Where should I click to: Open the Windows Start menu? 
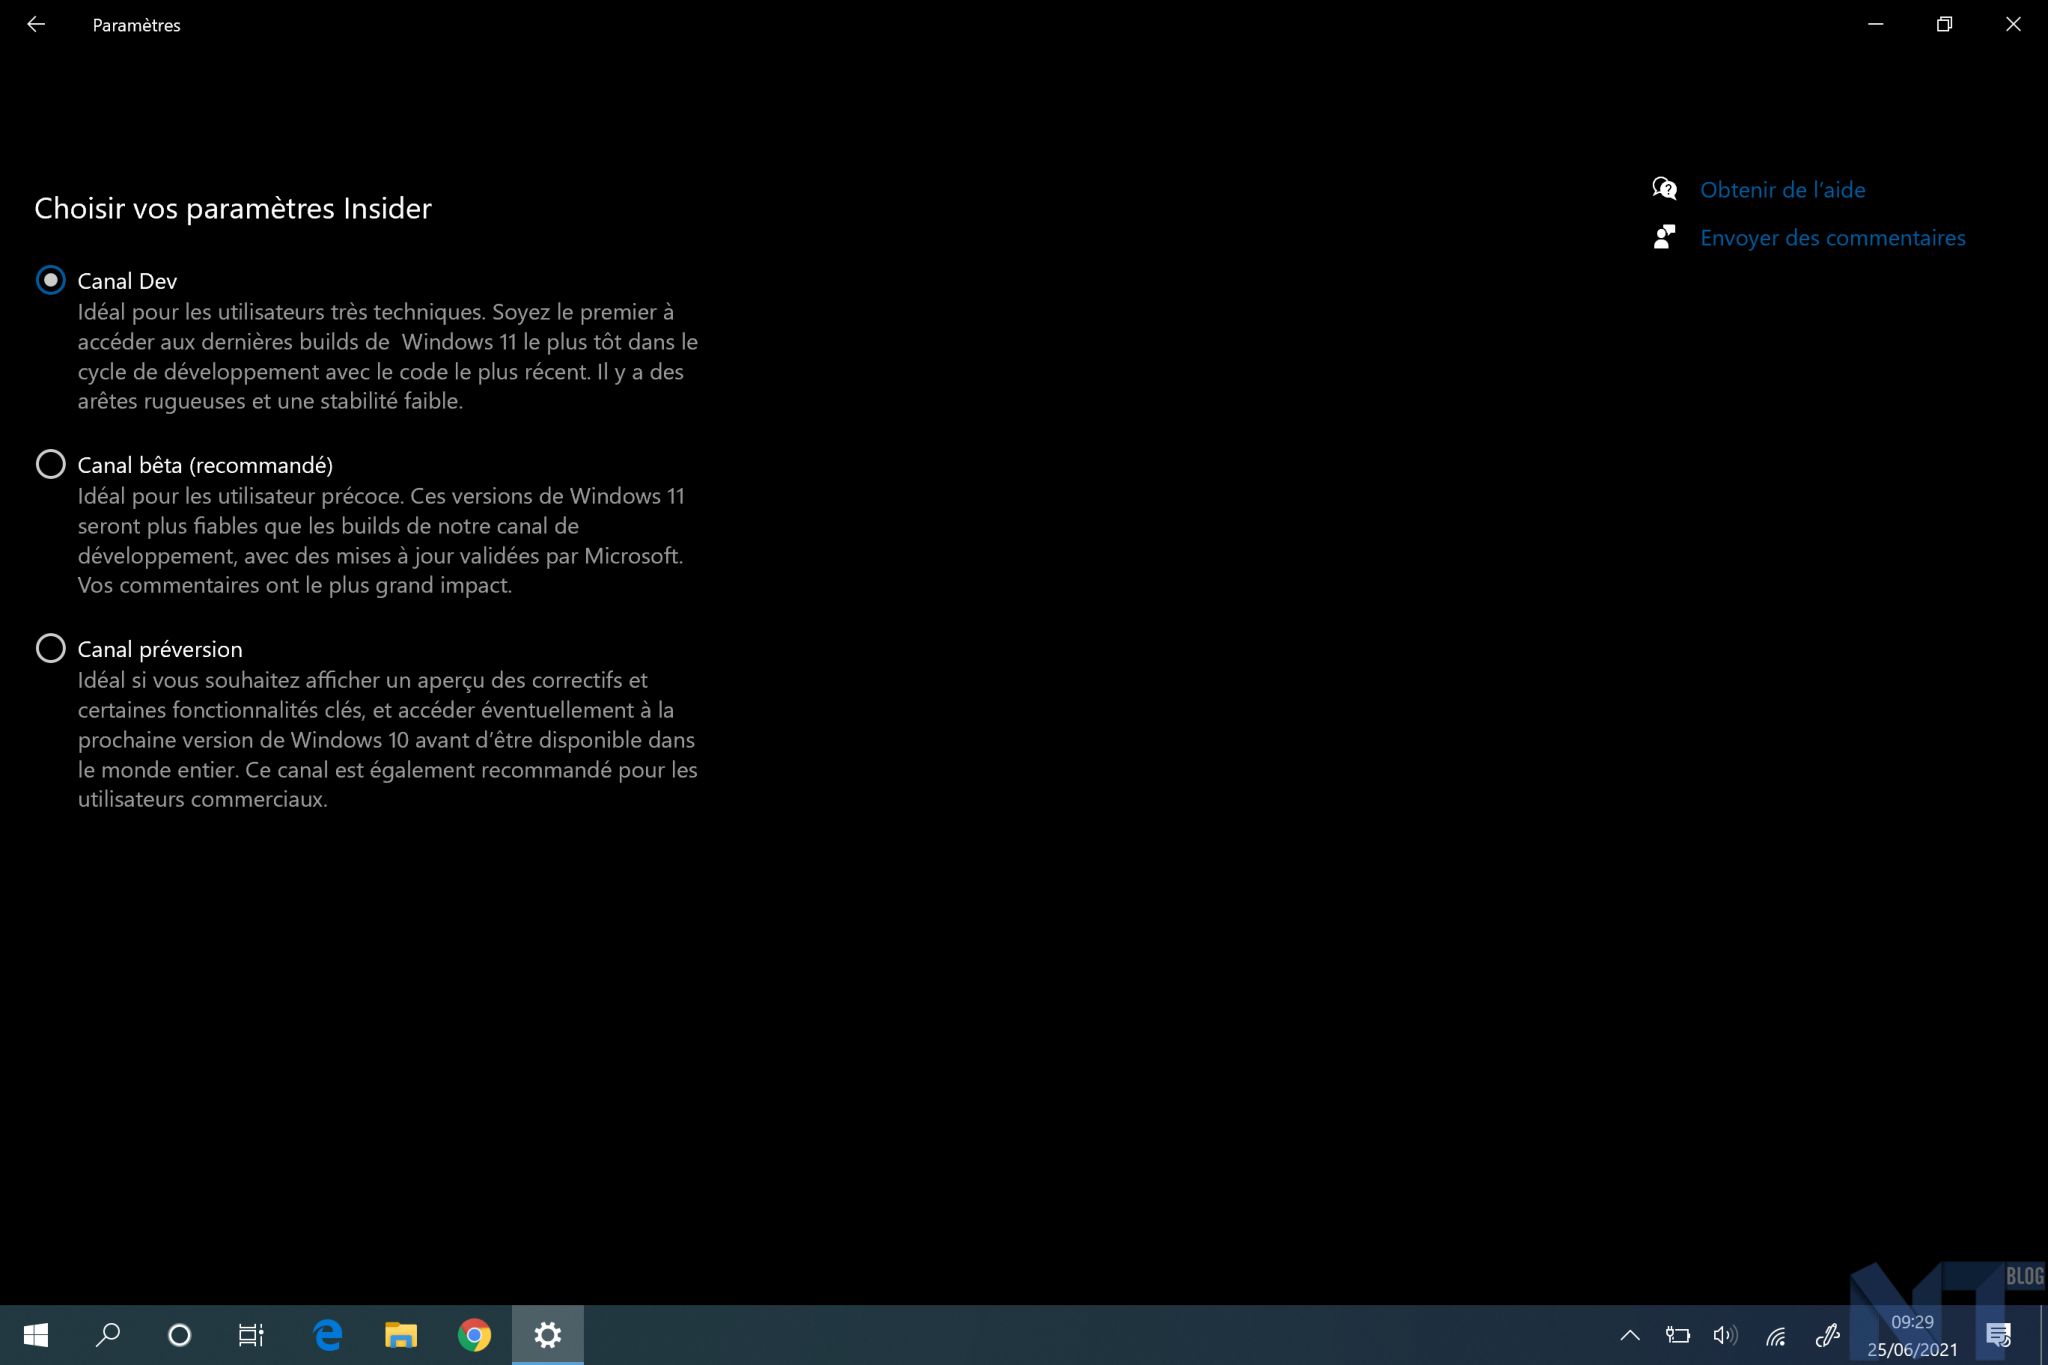[36, 1334]
